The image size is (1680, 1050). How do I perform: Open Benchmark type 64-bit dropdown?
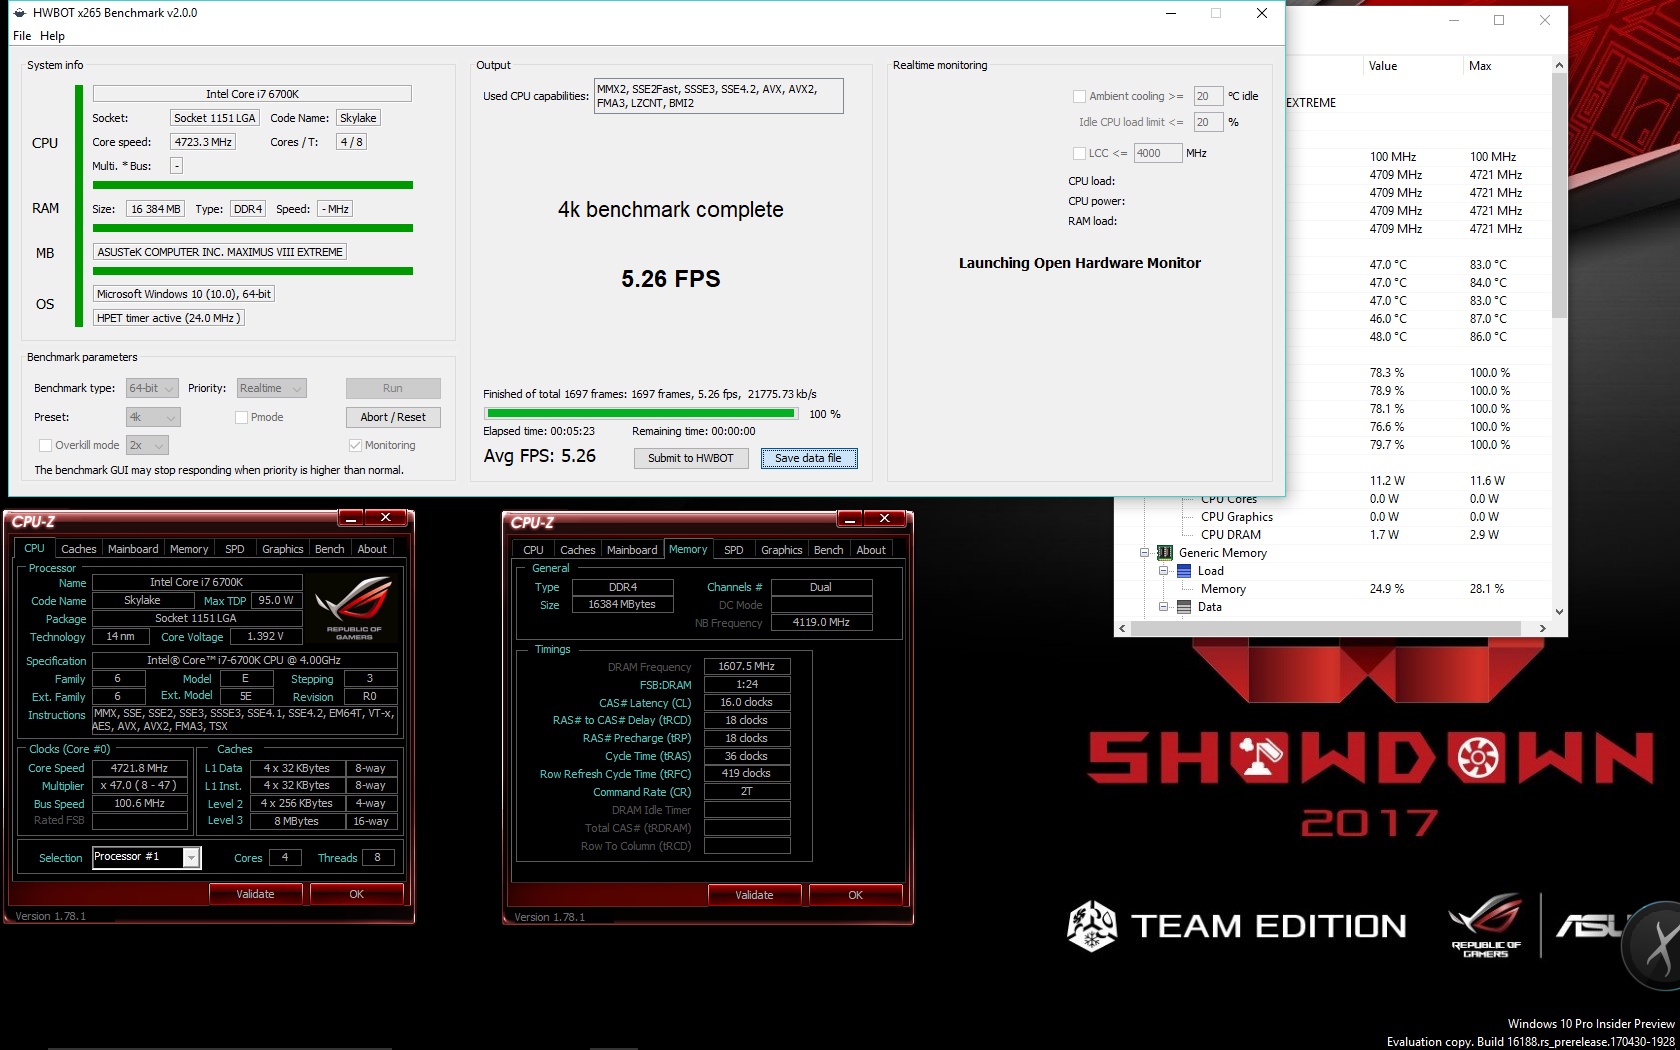(x=152, y=388)
